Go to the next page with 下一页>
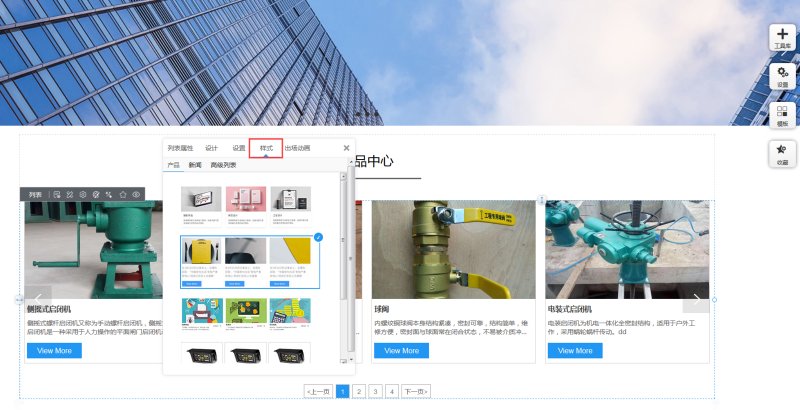 (x=416, y=392)
